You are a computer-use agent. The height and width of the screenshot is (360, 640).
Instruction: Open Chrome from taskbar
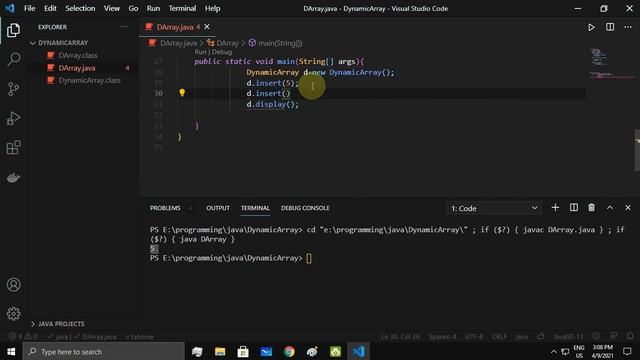289,351
